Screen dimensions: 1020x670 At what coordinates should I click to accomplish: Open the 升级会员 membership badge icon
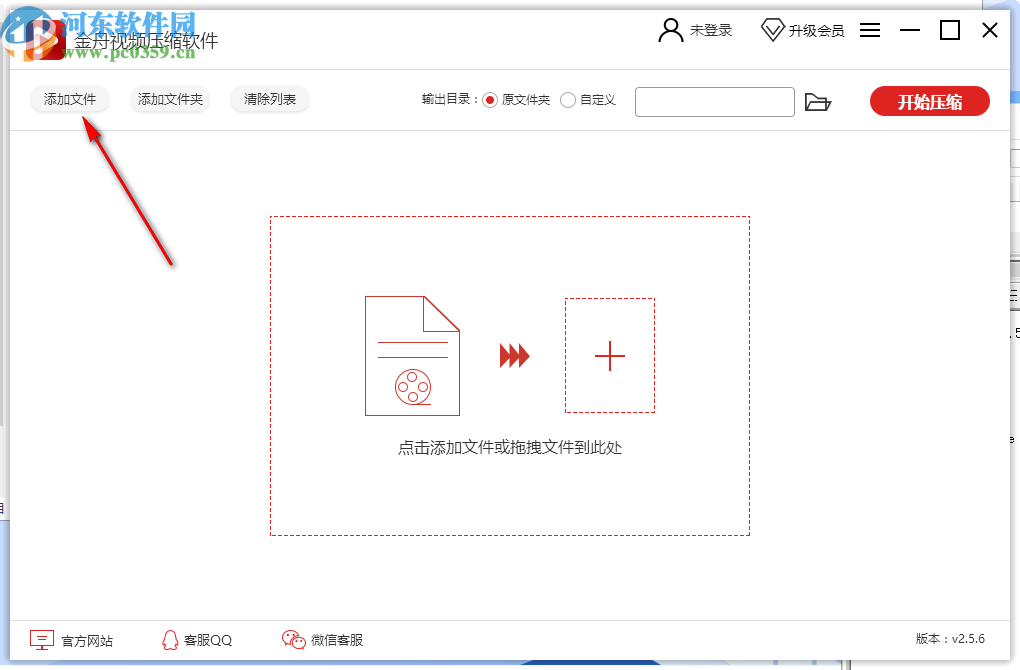coord(772,30)
